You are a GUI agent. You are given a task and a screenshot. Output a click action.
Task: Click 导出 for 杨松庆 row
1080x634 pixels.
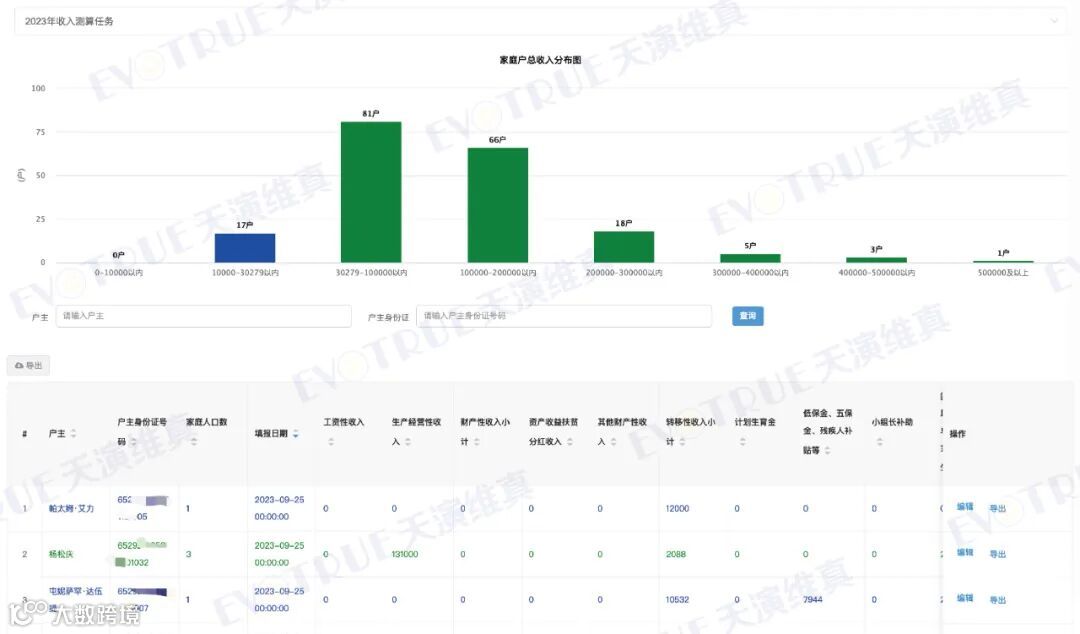tap(997, 554)
